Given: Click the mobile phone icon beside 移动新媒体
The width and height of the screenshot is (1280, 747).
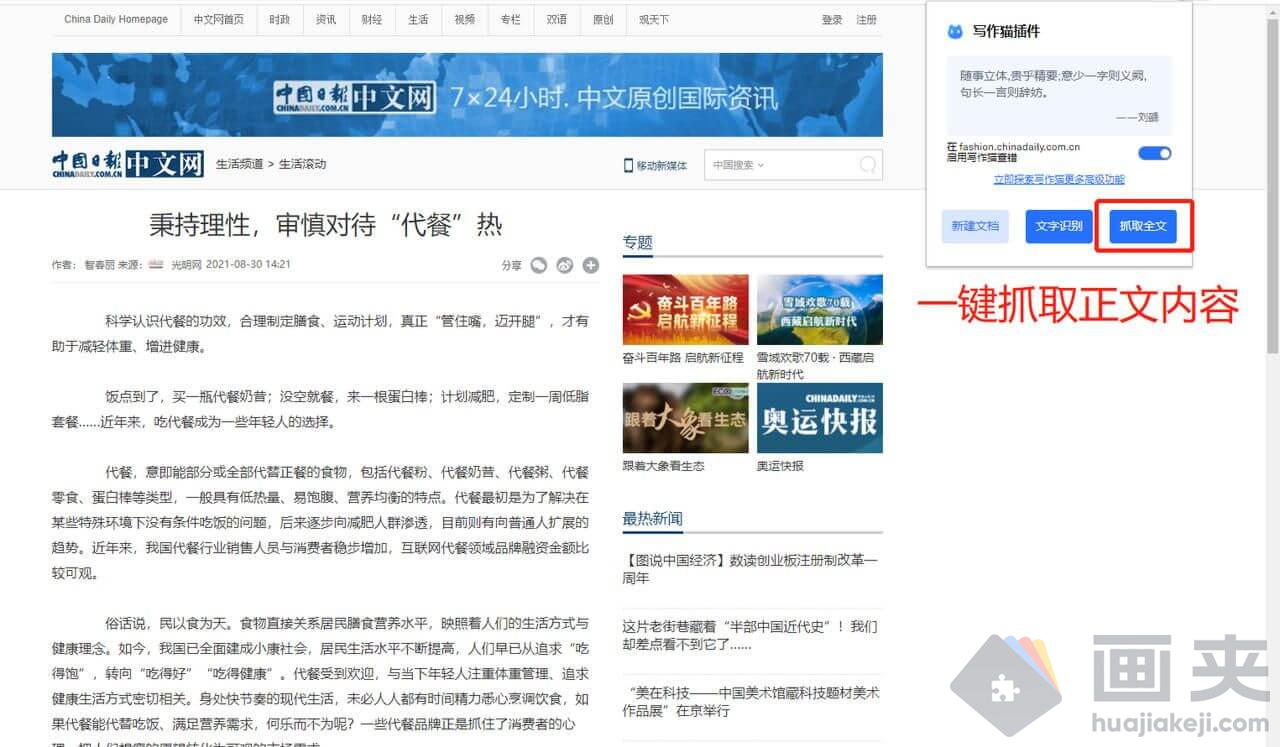Looking at the screenshot, I should 628,165.
